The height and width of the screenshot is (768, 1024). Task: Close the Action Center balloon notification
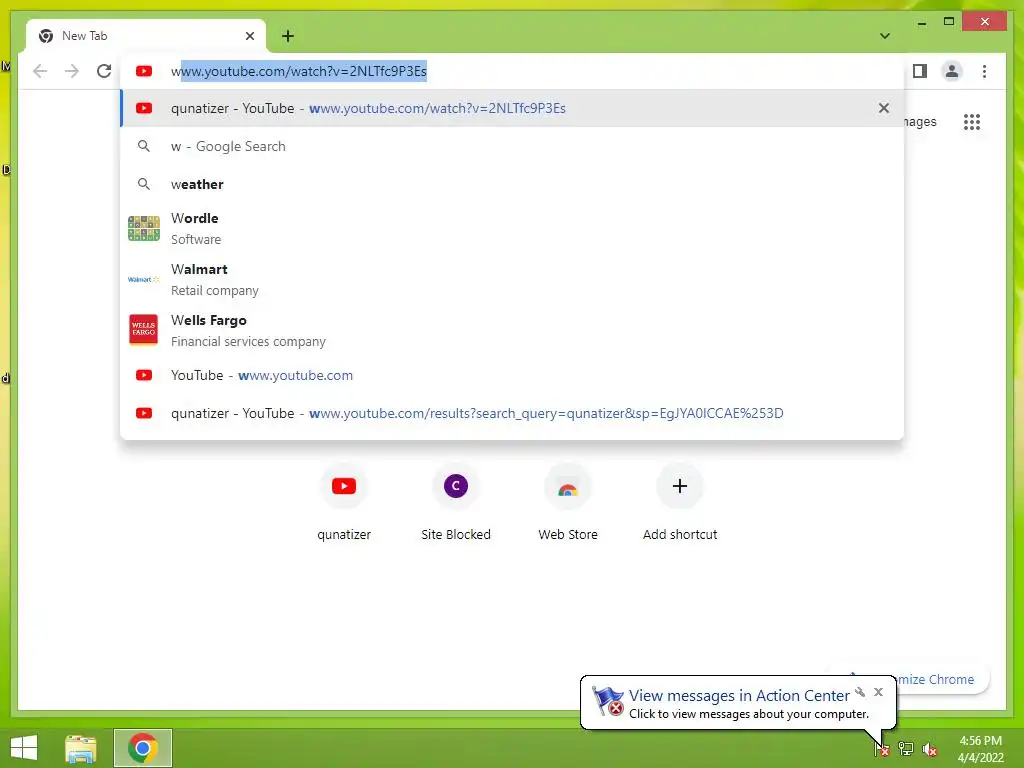(878, 692)
